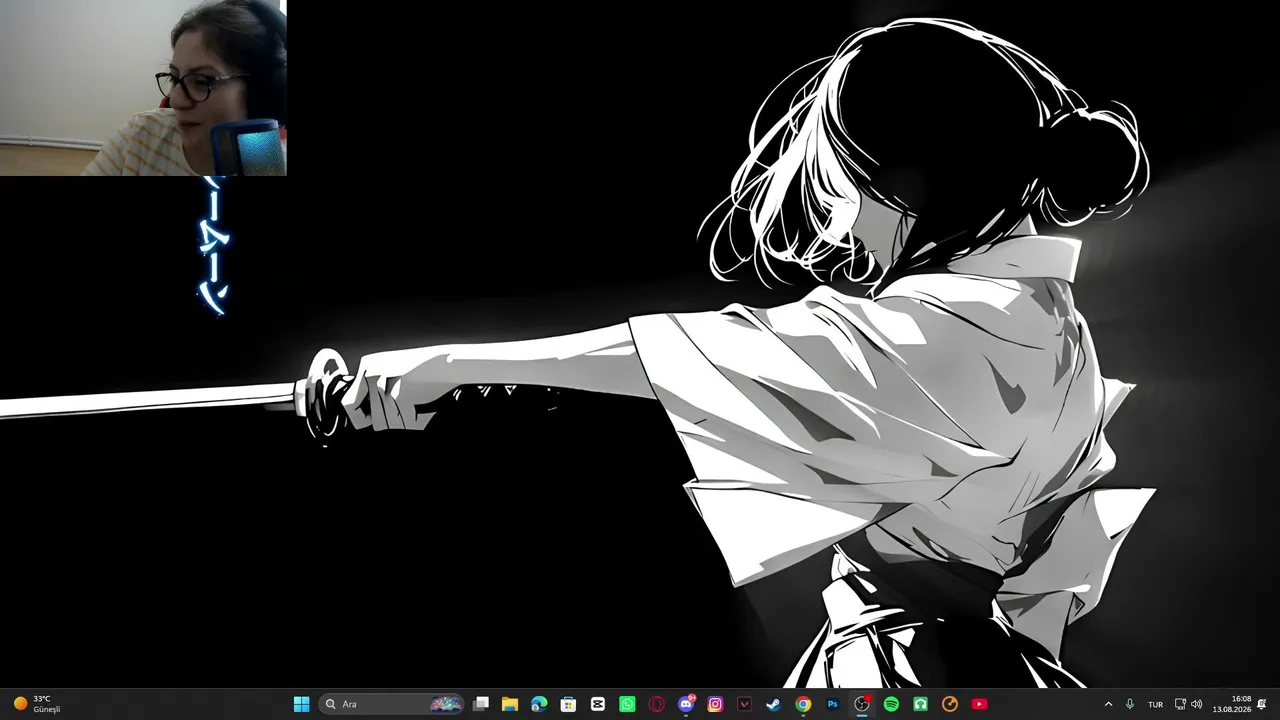
Task: Launch the Valorant icon
Action: 744,704
